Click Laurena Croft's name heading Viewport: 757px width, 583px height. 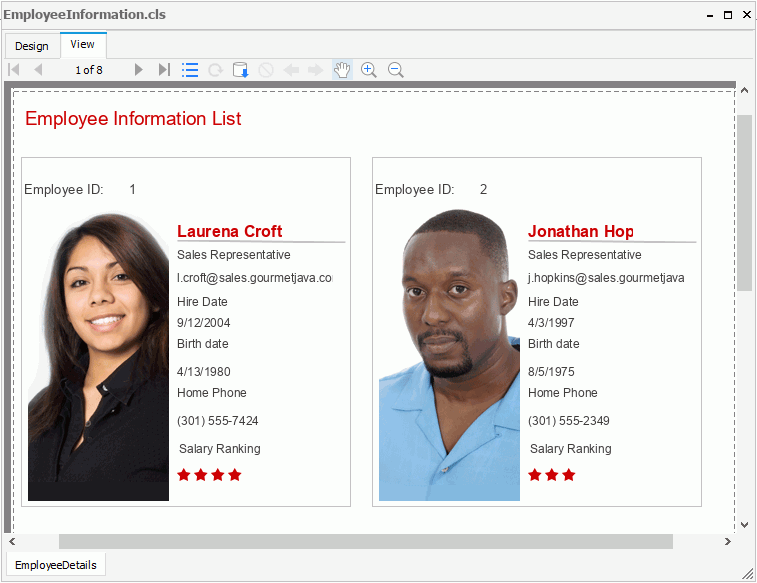(230, 232)
